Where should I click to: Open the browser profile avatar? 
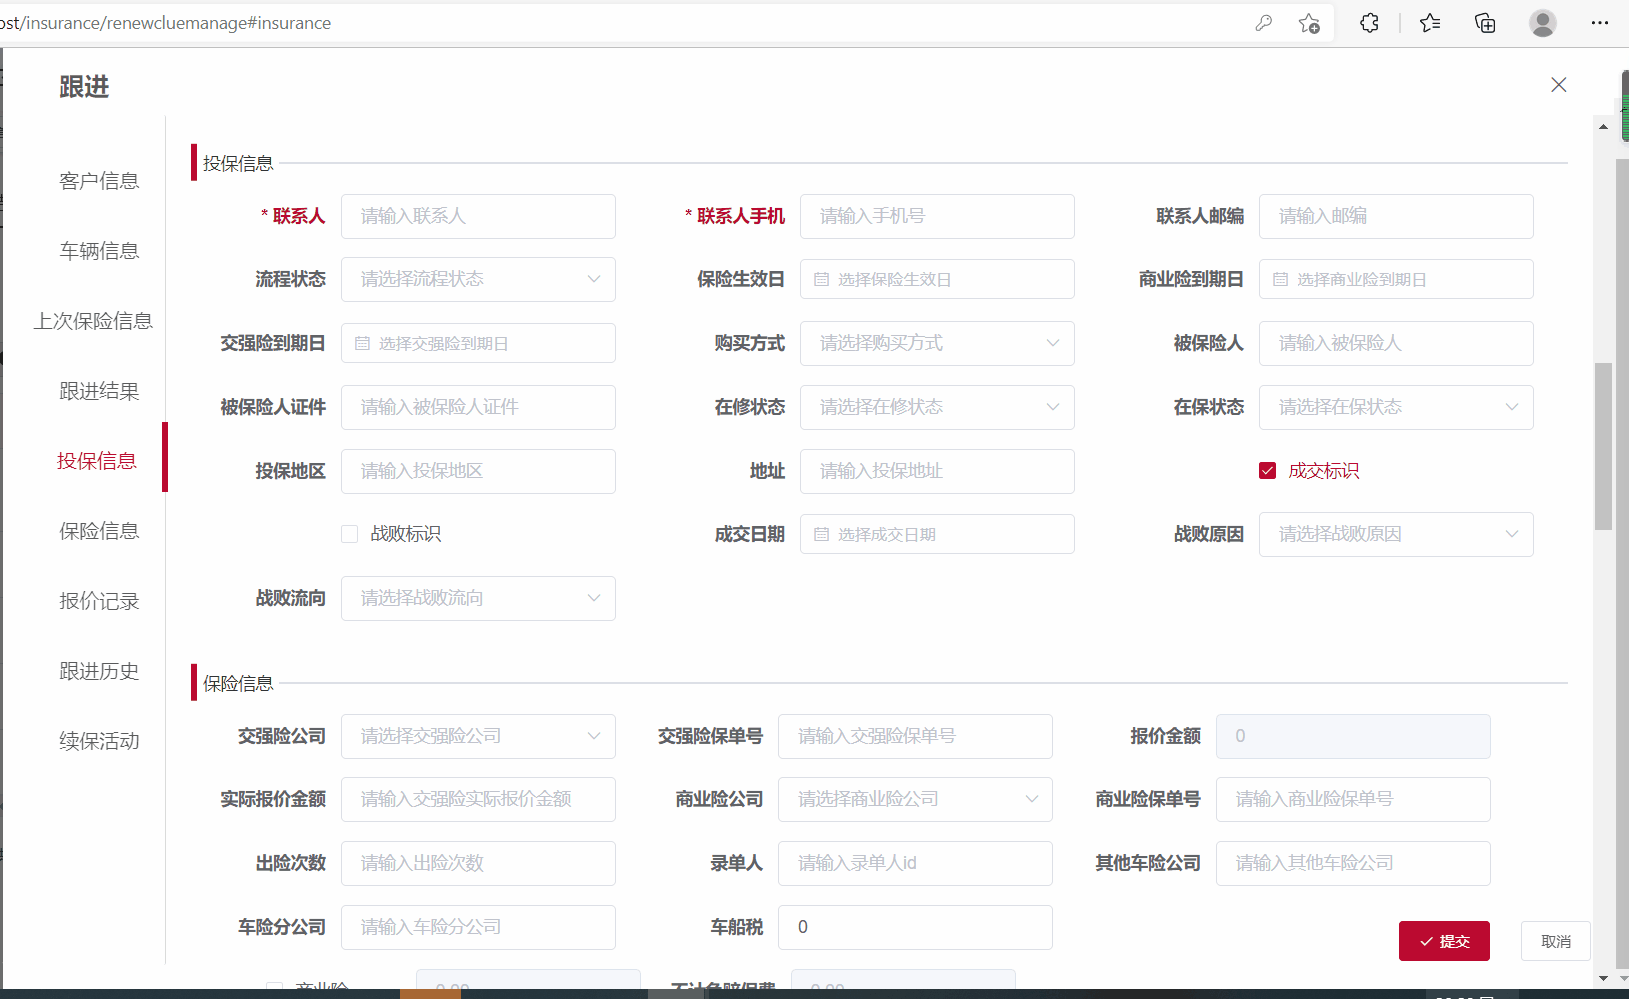(x=1543, y=23)
